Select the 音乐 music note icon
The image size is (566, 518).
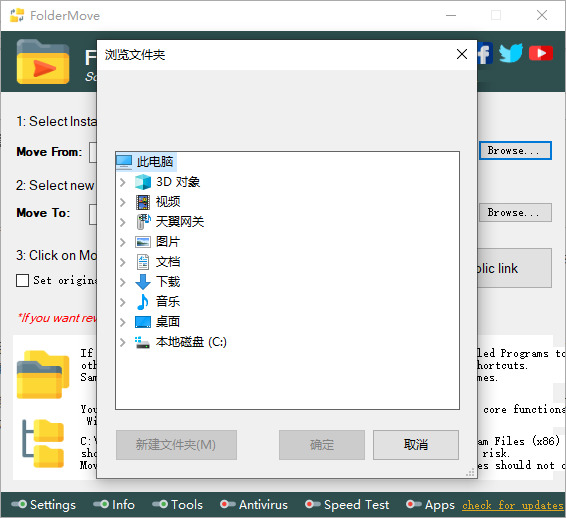pyautogui.click(x=143, y=302)
